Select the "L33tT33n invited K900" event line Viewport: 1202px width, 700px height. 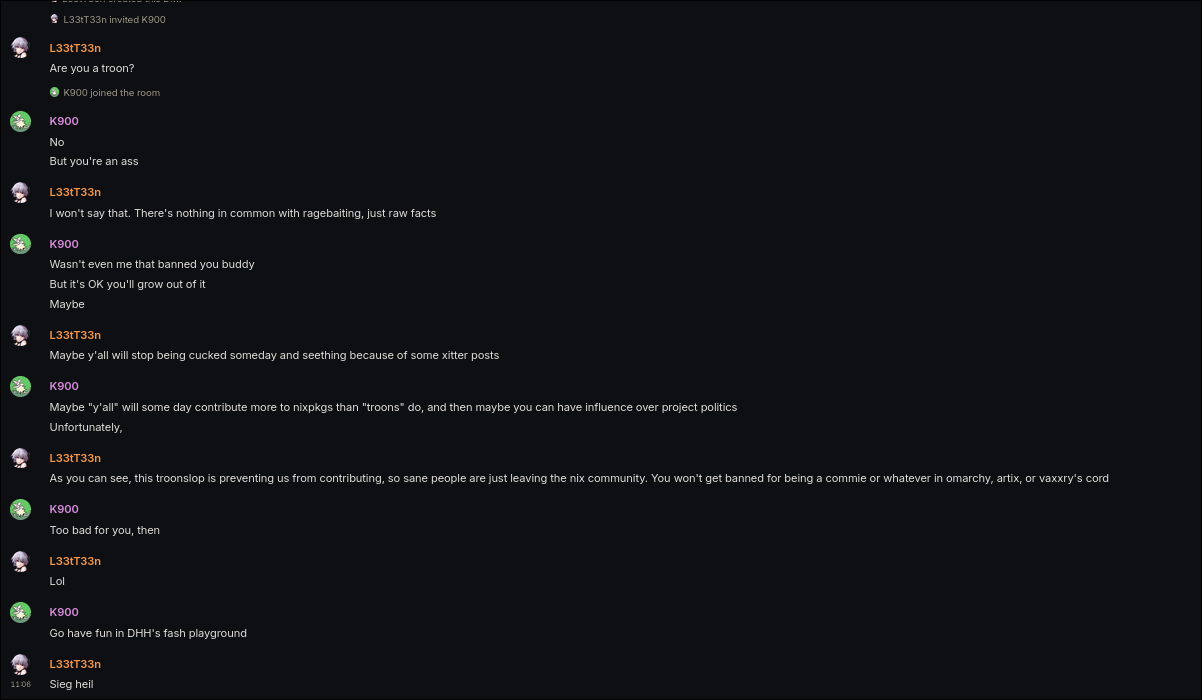point(114,20)
